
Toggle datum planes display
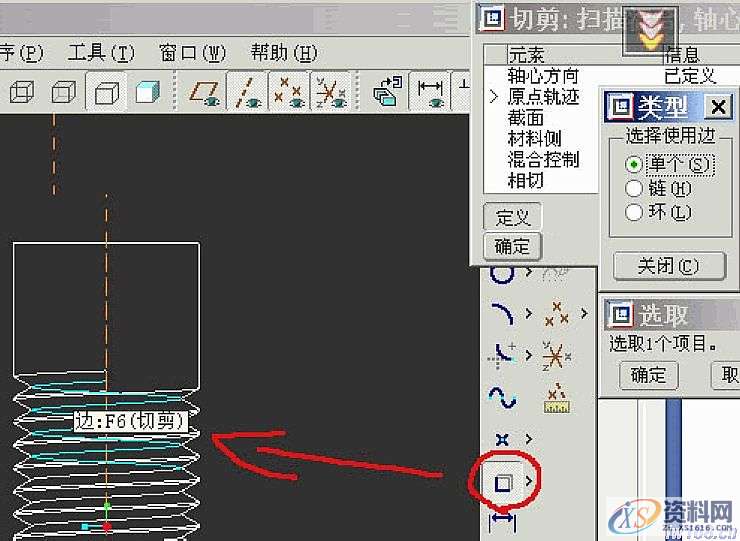pyautogui.click(x=204, y=93)
